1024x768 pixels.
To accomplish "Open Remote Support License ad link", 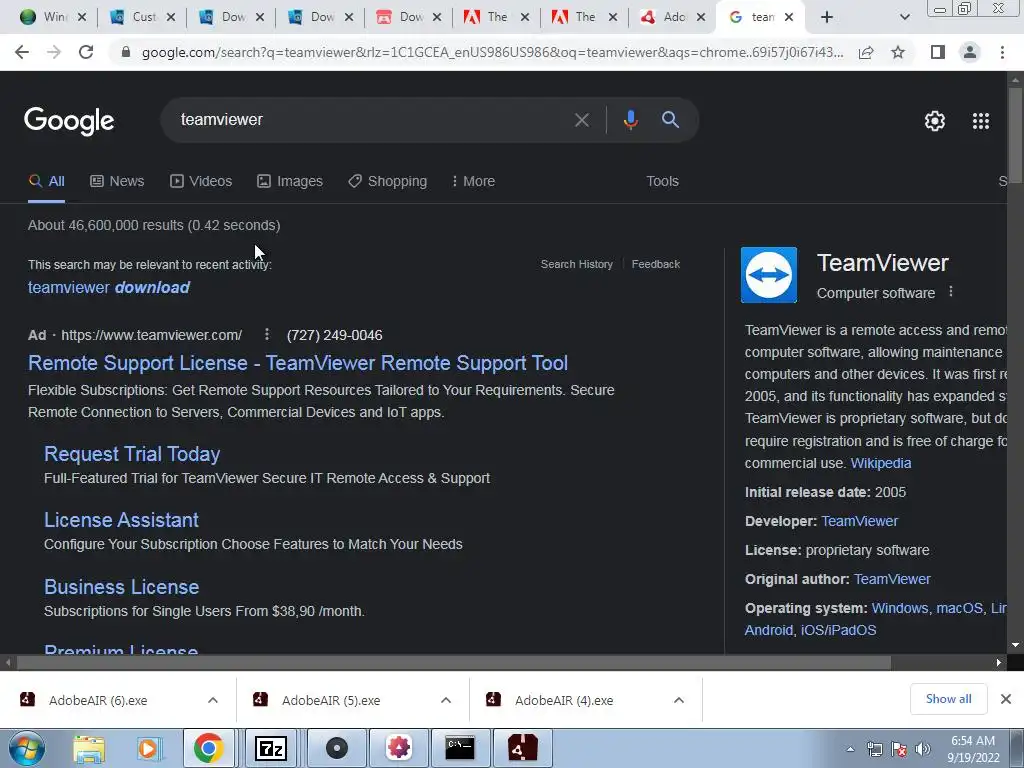I will coord(298,362).
